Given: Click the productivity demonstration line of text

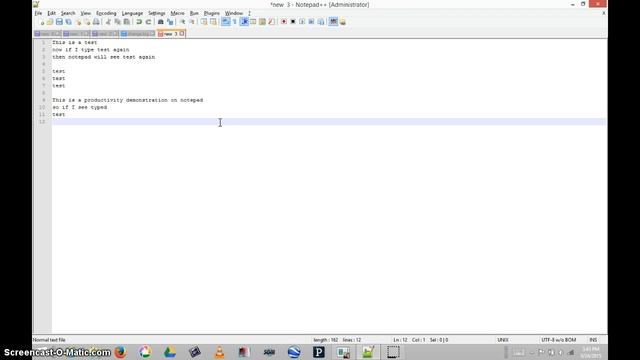Looking at the screenshot, I should click(127, 100).
